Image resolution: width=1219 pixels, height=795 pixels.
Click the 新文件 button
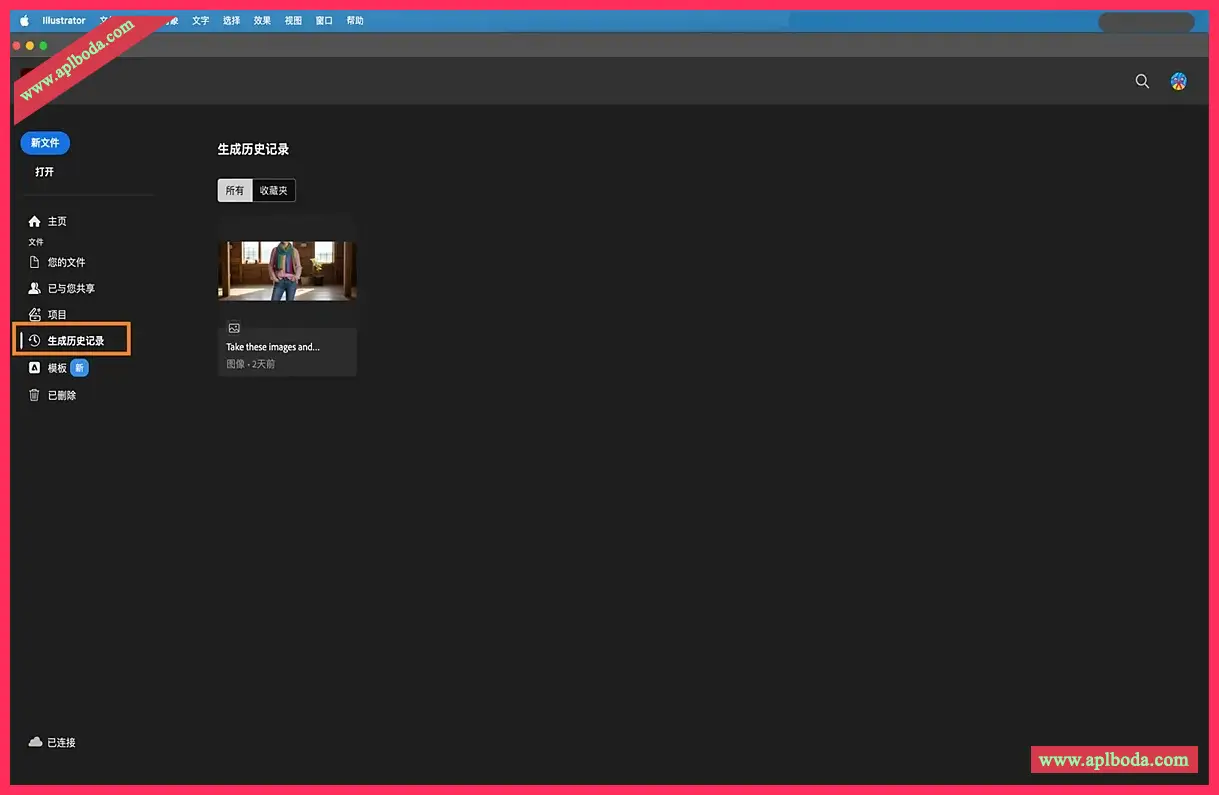[x=45, y=143]
